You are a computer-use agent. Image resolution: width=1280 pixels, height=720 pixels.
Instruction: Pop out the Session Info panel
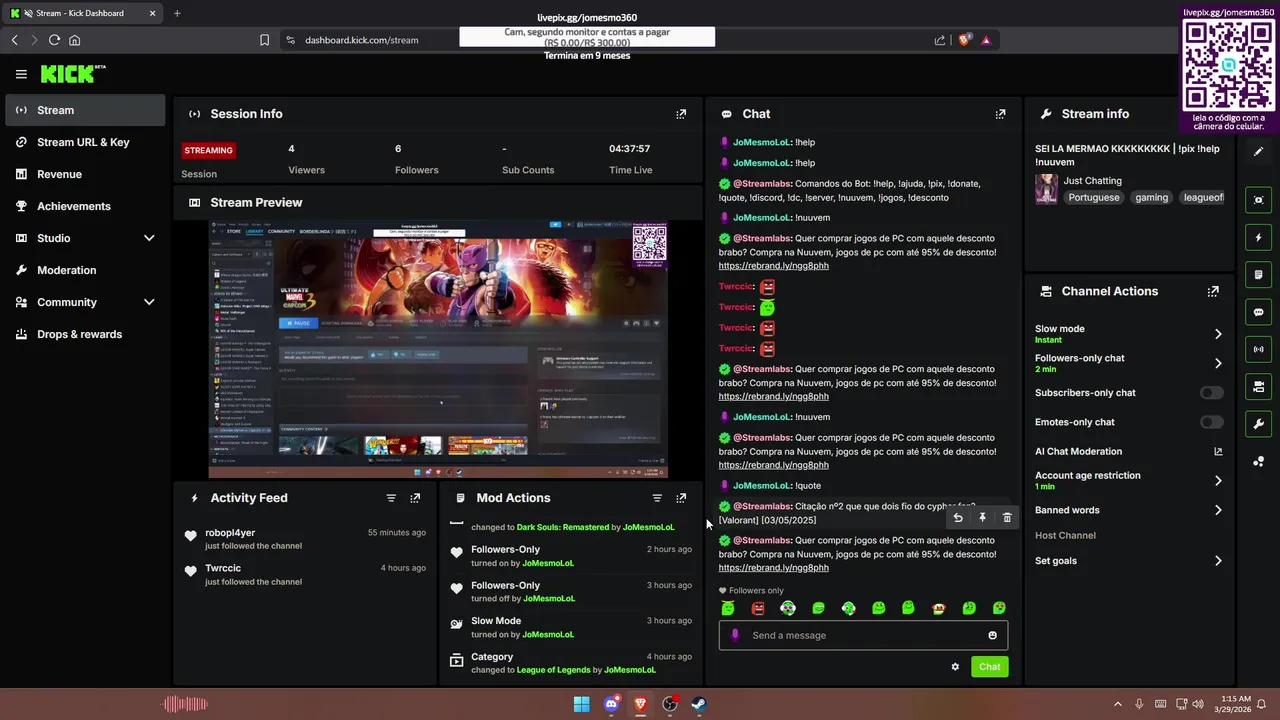pyautogui.click(x=681, y=114)
